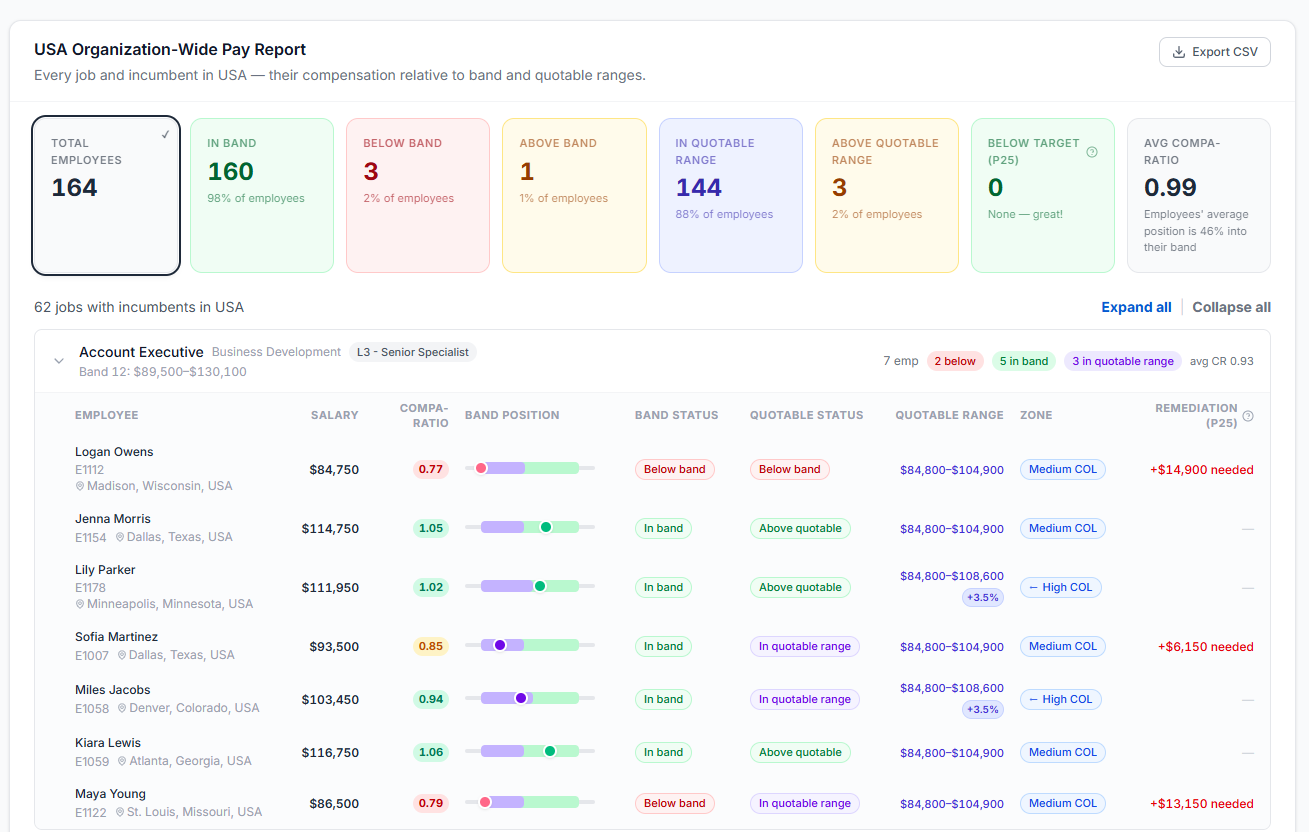1309x832 pixels.
Task: Click location pin icon for Jenna Morris
Action: coord(120,538)
